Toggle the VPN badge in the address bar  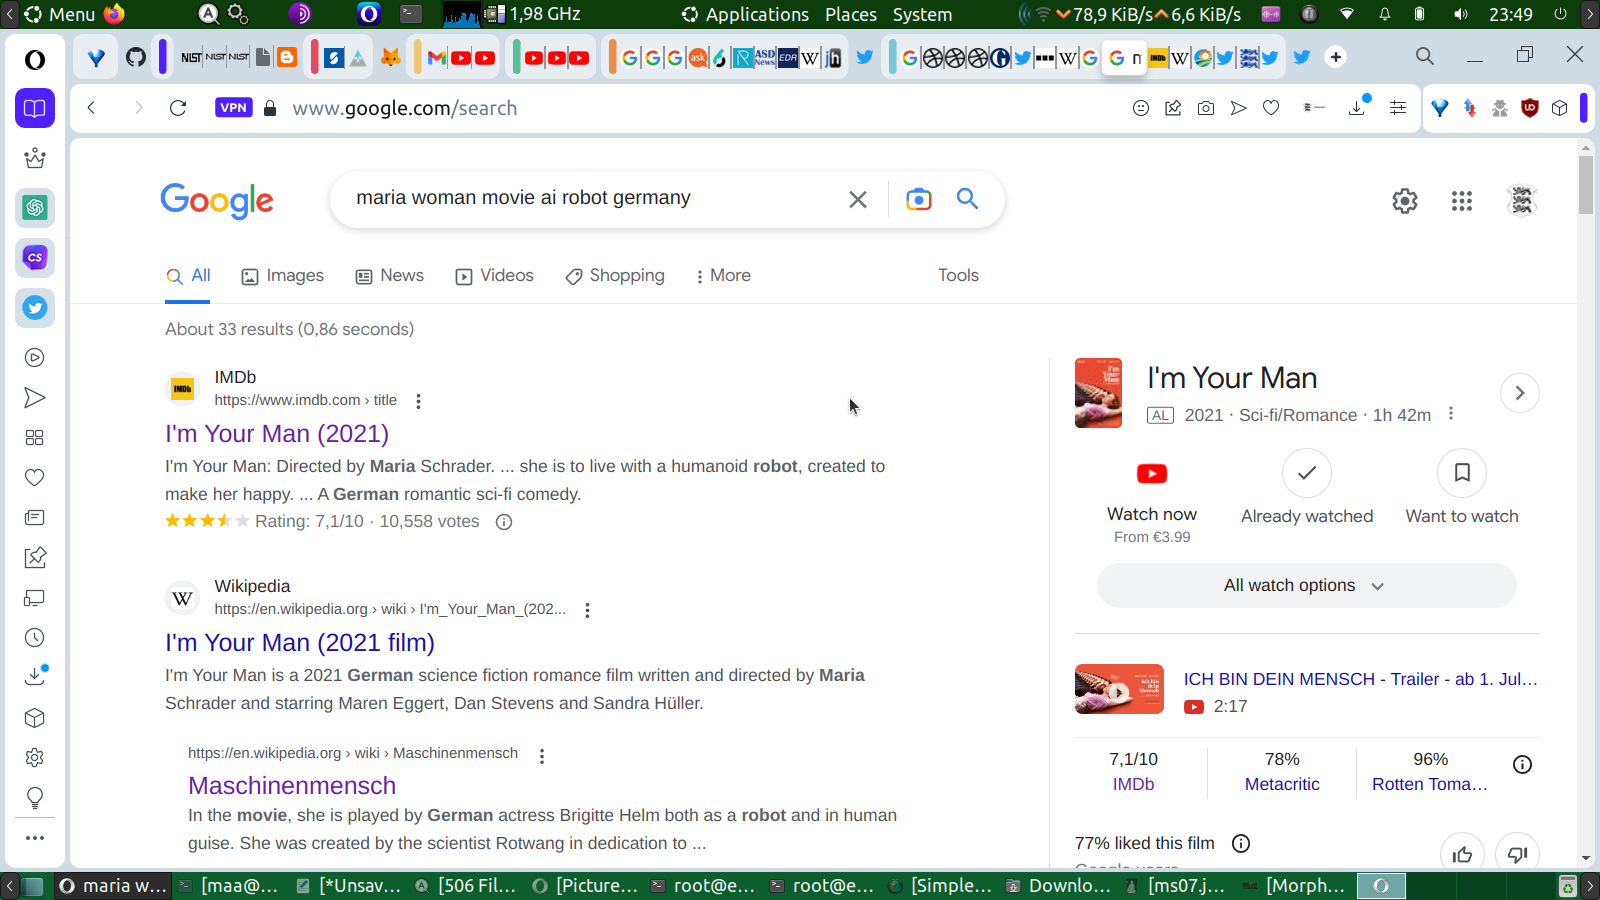coord(233,108)
